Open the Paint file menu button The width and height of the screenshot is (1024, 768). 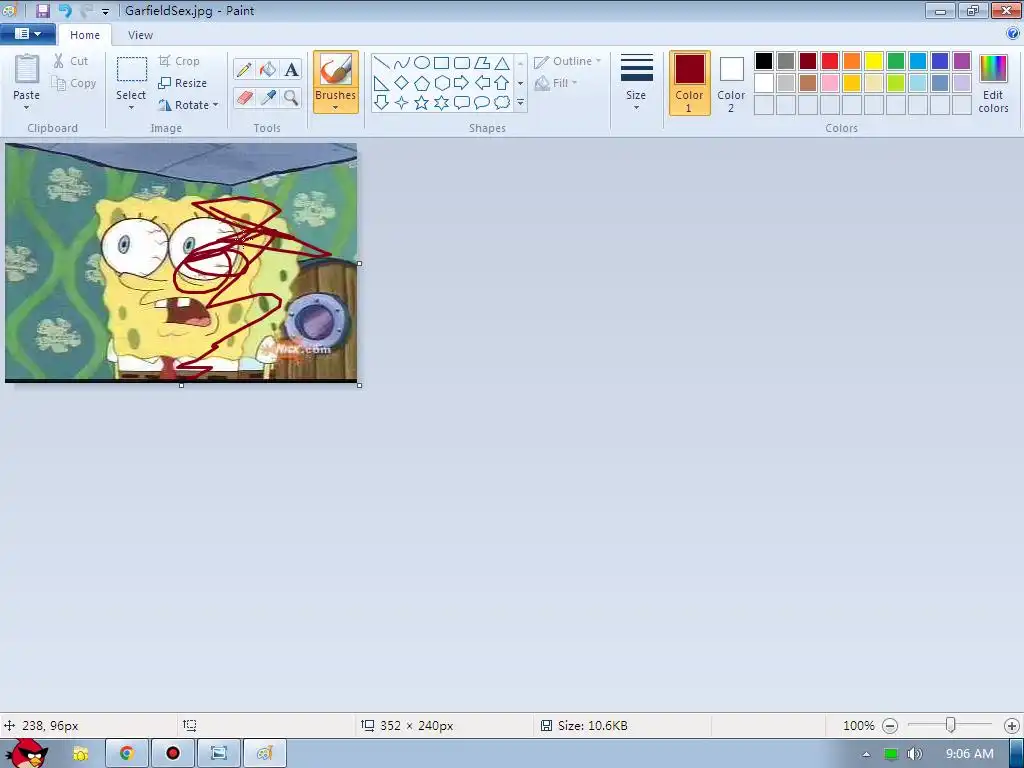click(28, 34)
